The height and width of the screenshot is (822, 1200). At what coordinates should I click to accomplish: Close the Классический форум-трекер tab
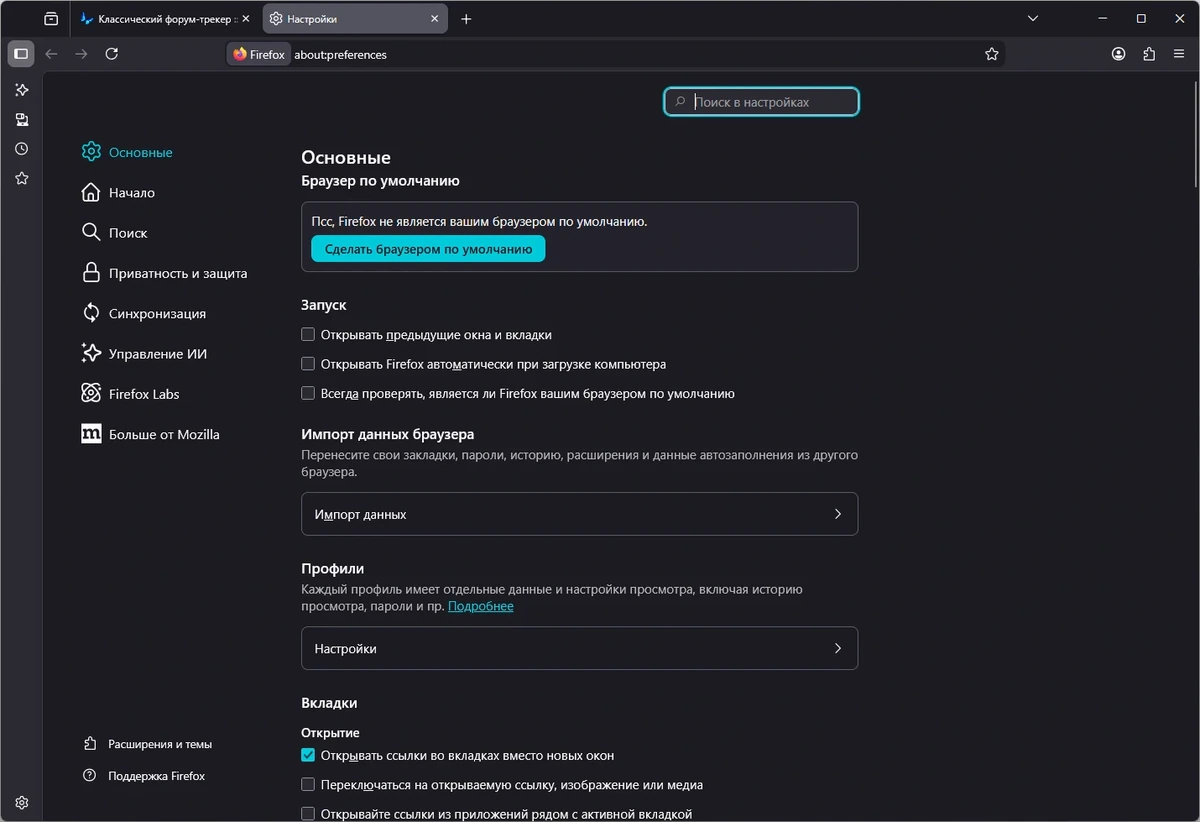pyautogui.click(x=246, y=19)
